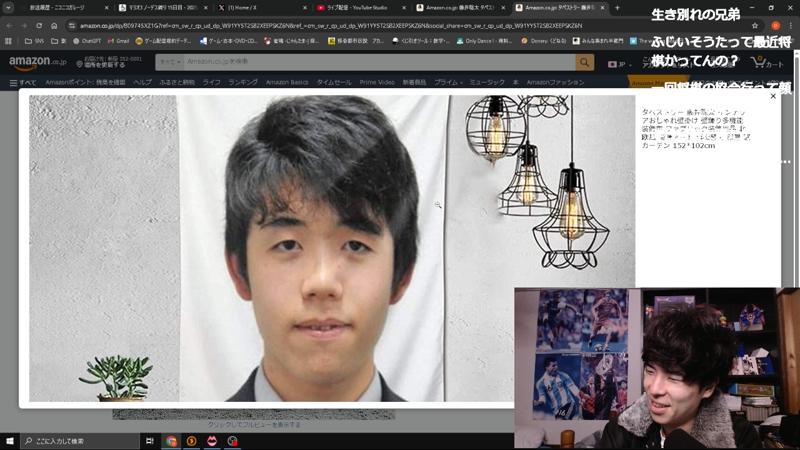
Task: Expand the Prime nav dropdown
Action: tap(448, 82)
